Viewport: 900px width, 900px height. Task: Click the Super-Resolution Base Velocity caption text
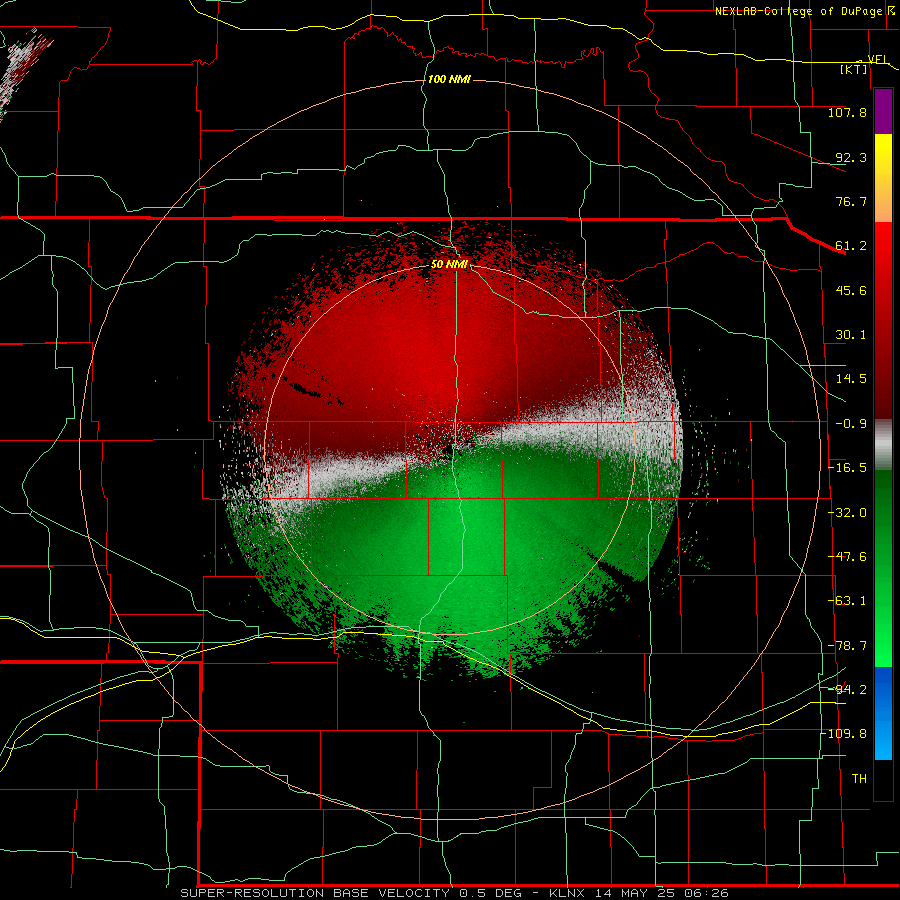[x=454, y=893]
